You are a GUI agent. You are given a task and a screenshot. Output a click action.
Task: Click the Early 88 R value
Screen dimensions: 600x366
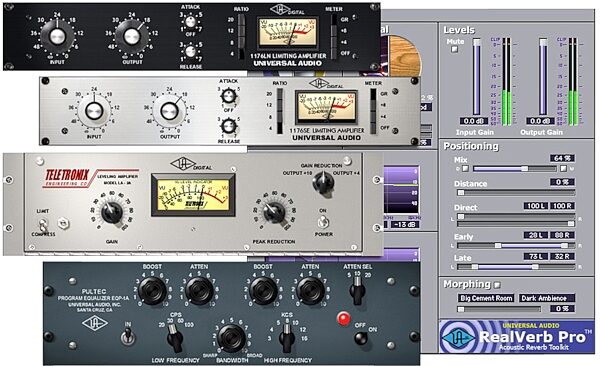562,235
